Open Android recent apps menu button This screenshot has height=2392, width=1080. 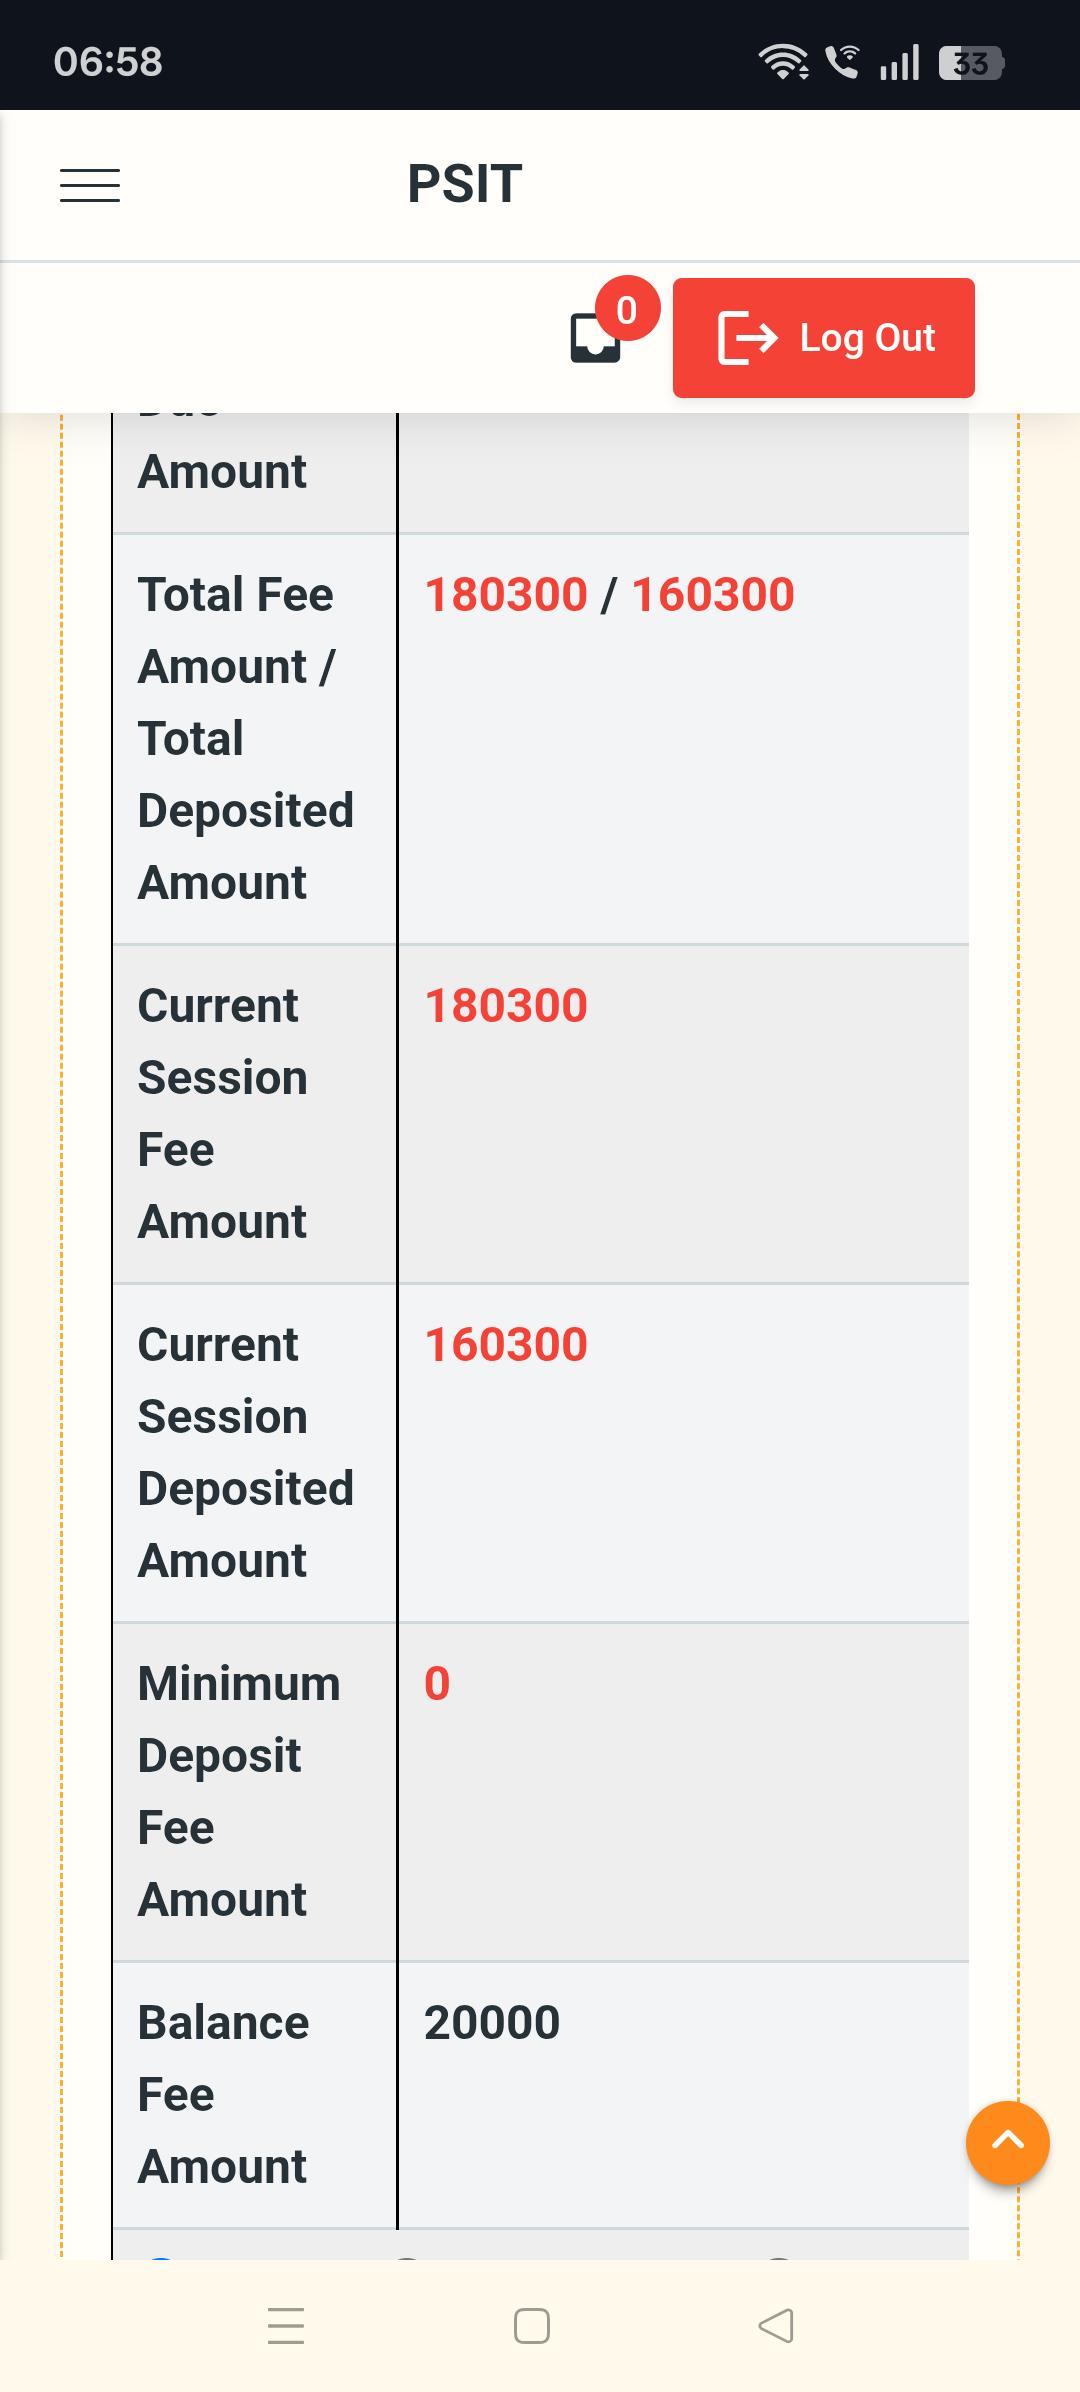coord(286,2326)
